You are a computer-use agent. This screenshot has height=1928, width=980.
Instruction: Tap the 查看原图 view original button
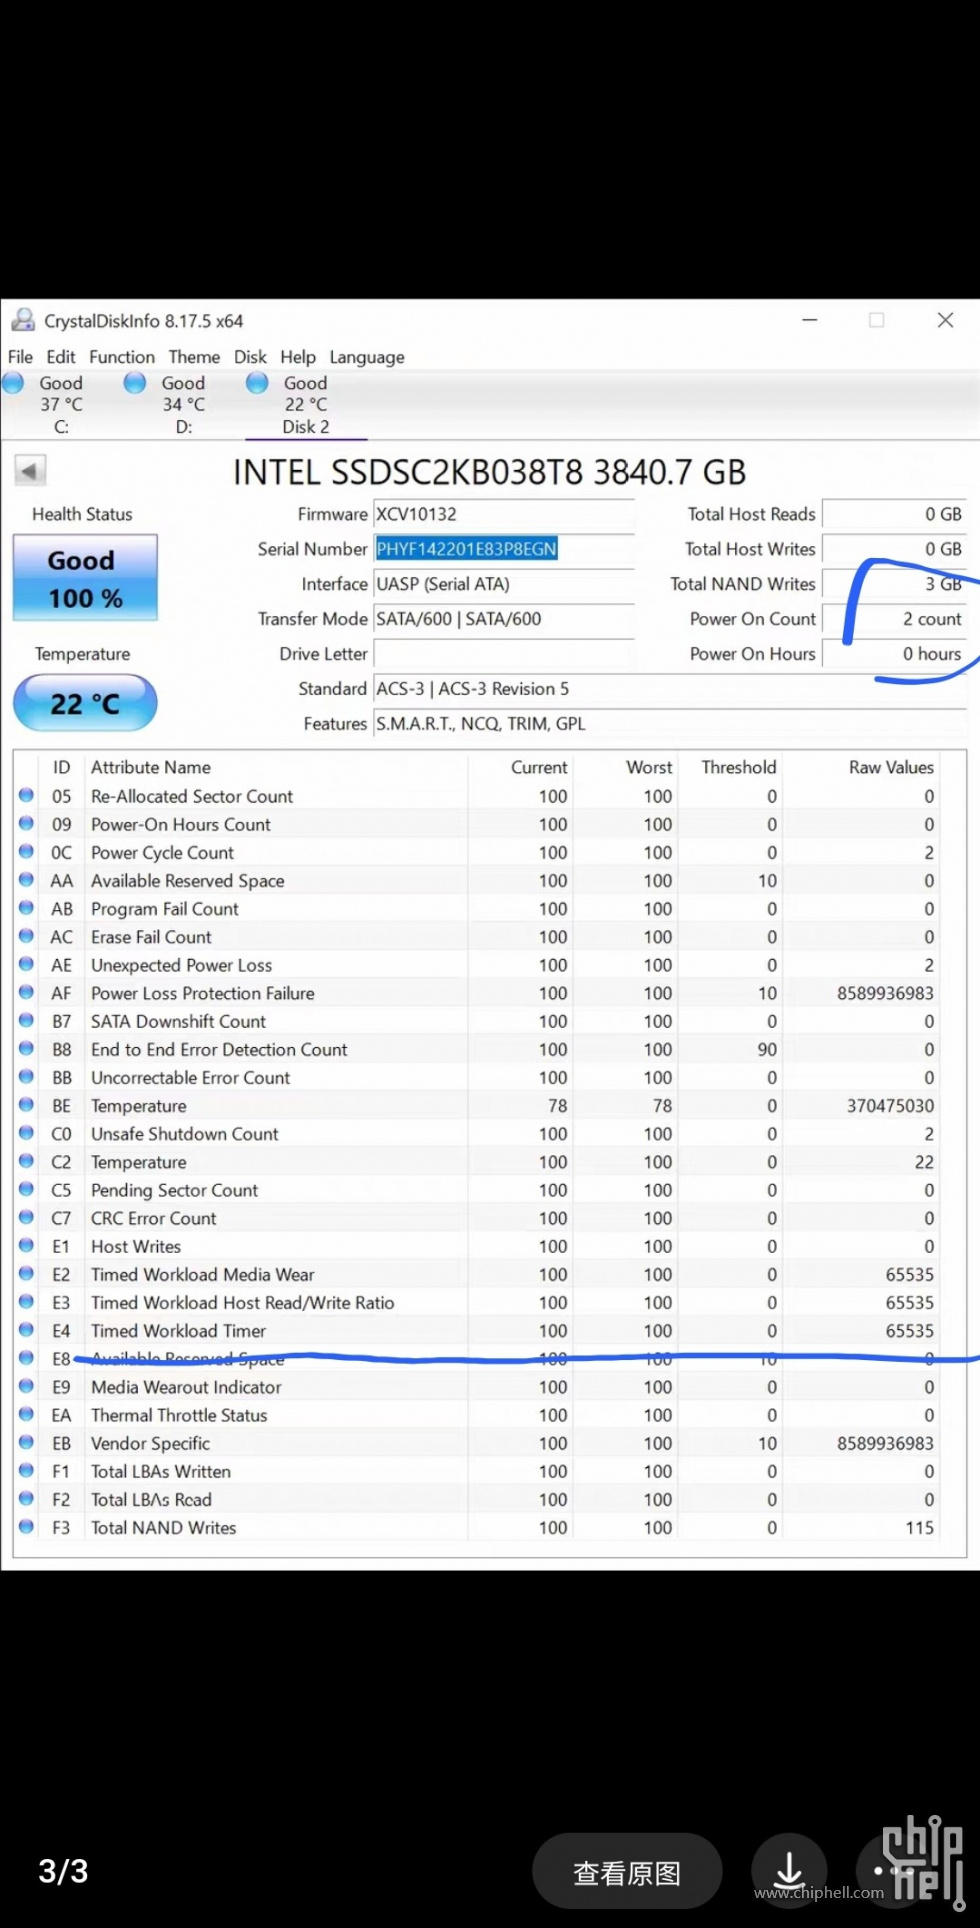pos(627,1872)
